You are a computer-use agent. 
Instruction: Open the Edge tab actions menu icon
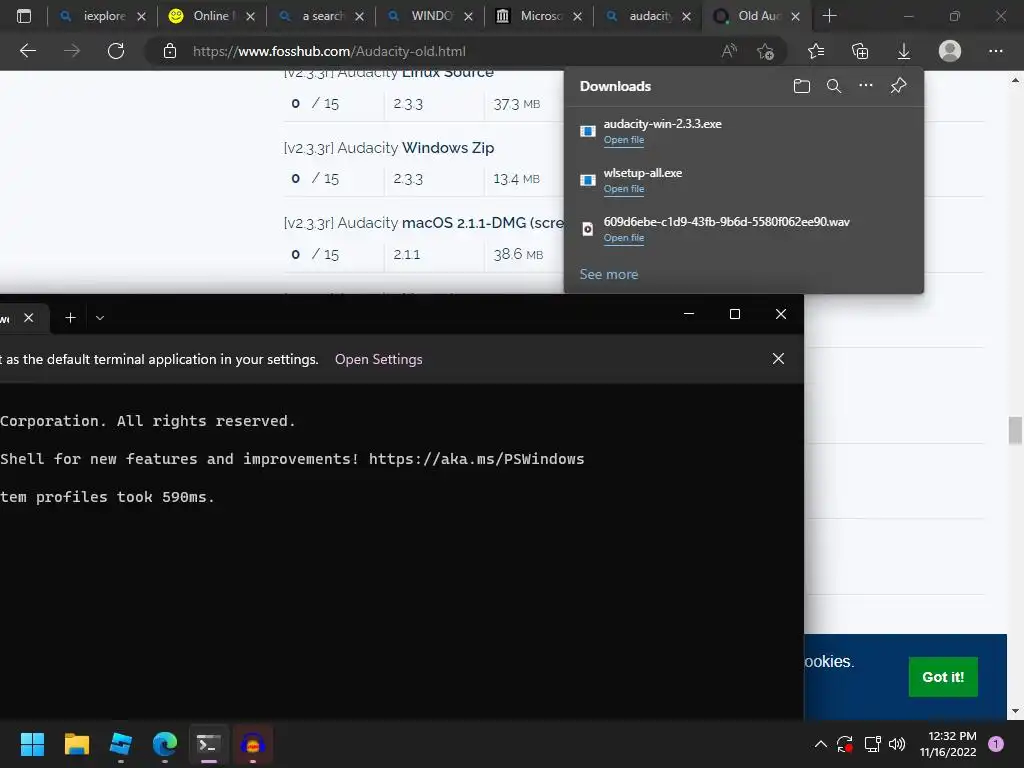coord(24,16)
